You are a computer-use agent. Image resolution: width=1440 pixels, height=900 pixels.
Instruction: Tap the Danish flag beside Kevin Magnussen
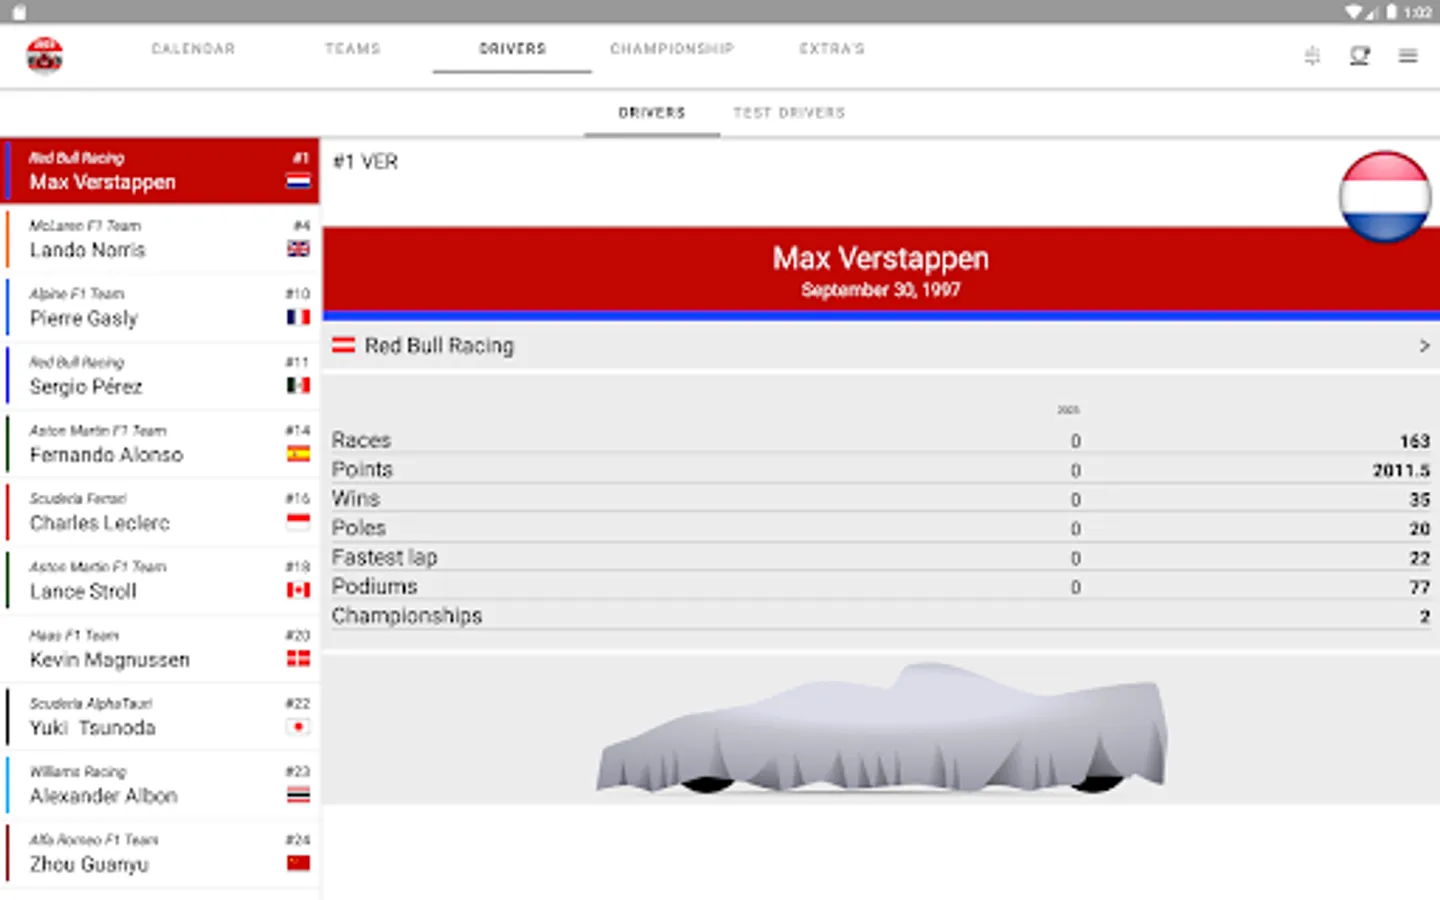pyautogui.click(x=298, y=658)
